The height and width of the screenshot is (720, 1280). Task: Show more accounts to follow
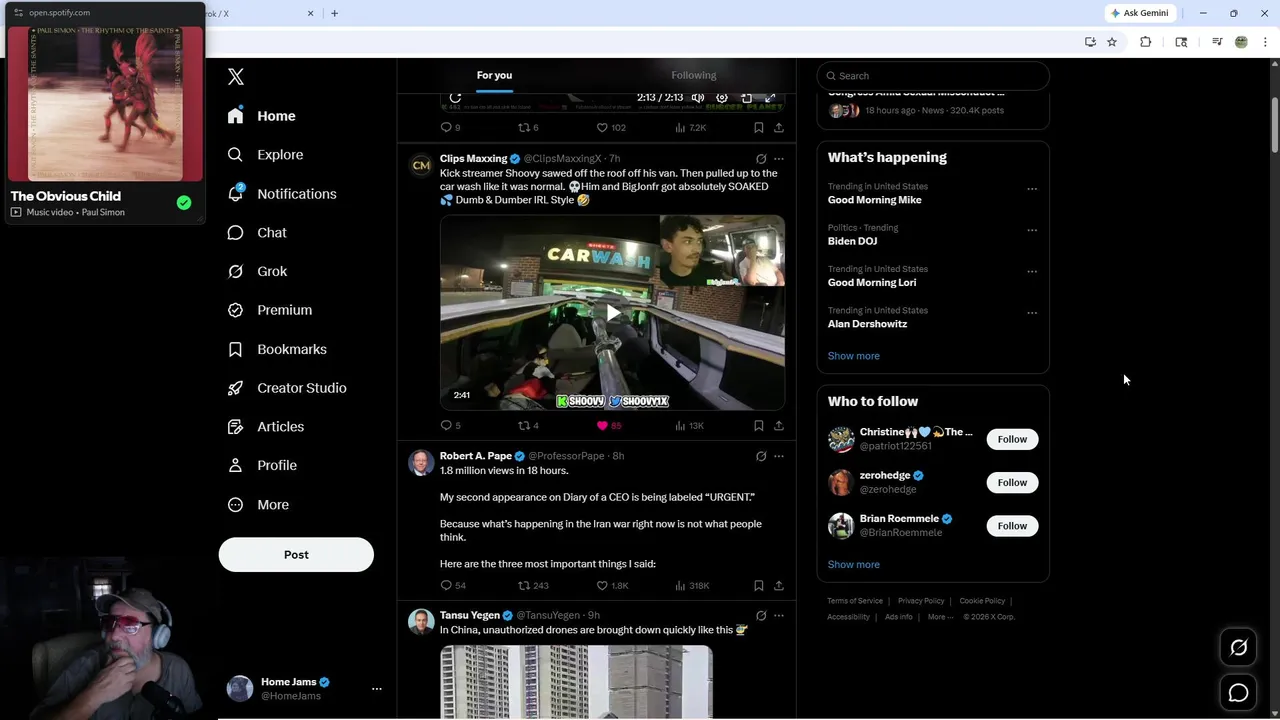tap(854, 564)
